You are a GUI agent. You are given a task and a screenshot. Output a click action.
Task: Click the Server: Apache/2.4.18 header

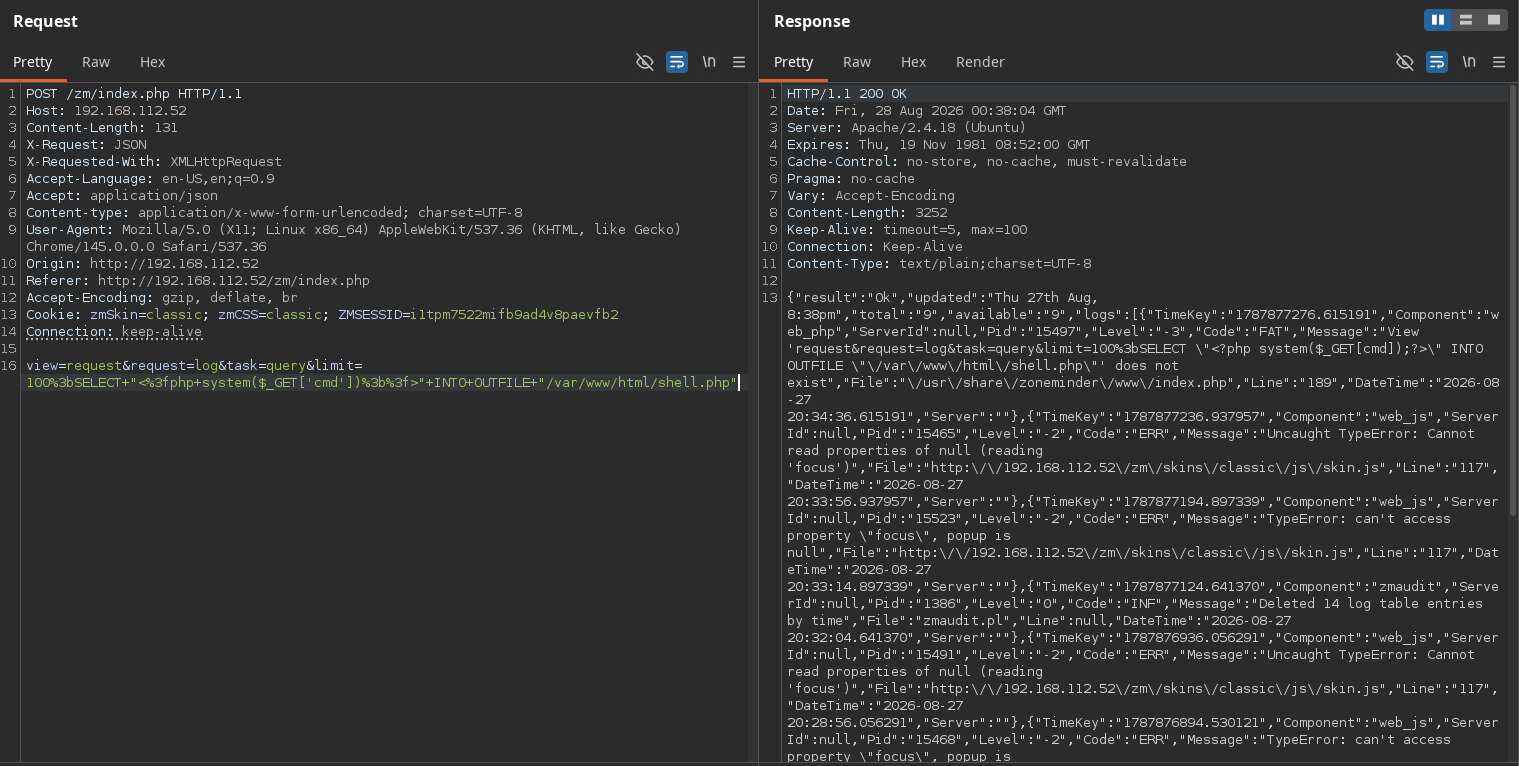coord(907,128)
